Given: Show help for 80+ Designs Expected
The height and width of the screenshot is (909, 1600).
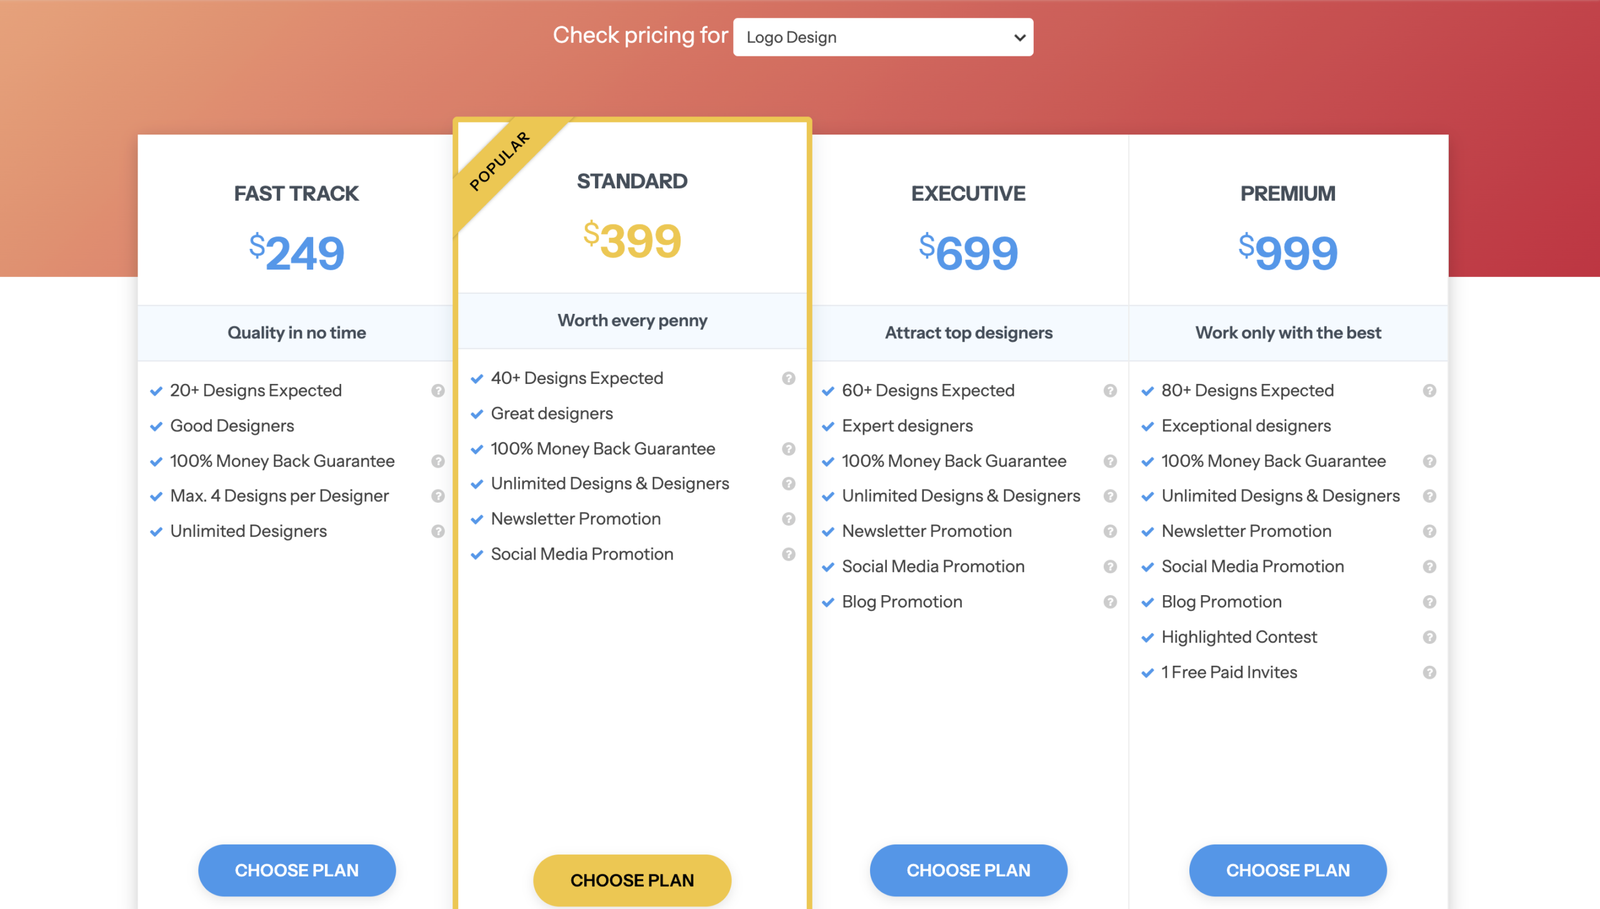Looking at the screenshot, I should tap(1430, 391).
